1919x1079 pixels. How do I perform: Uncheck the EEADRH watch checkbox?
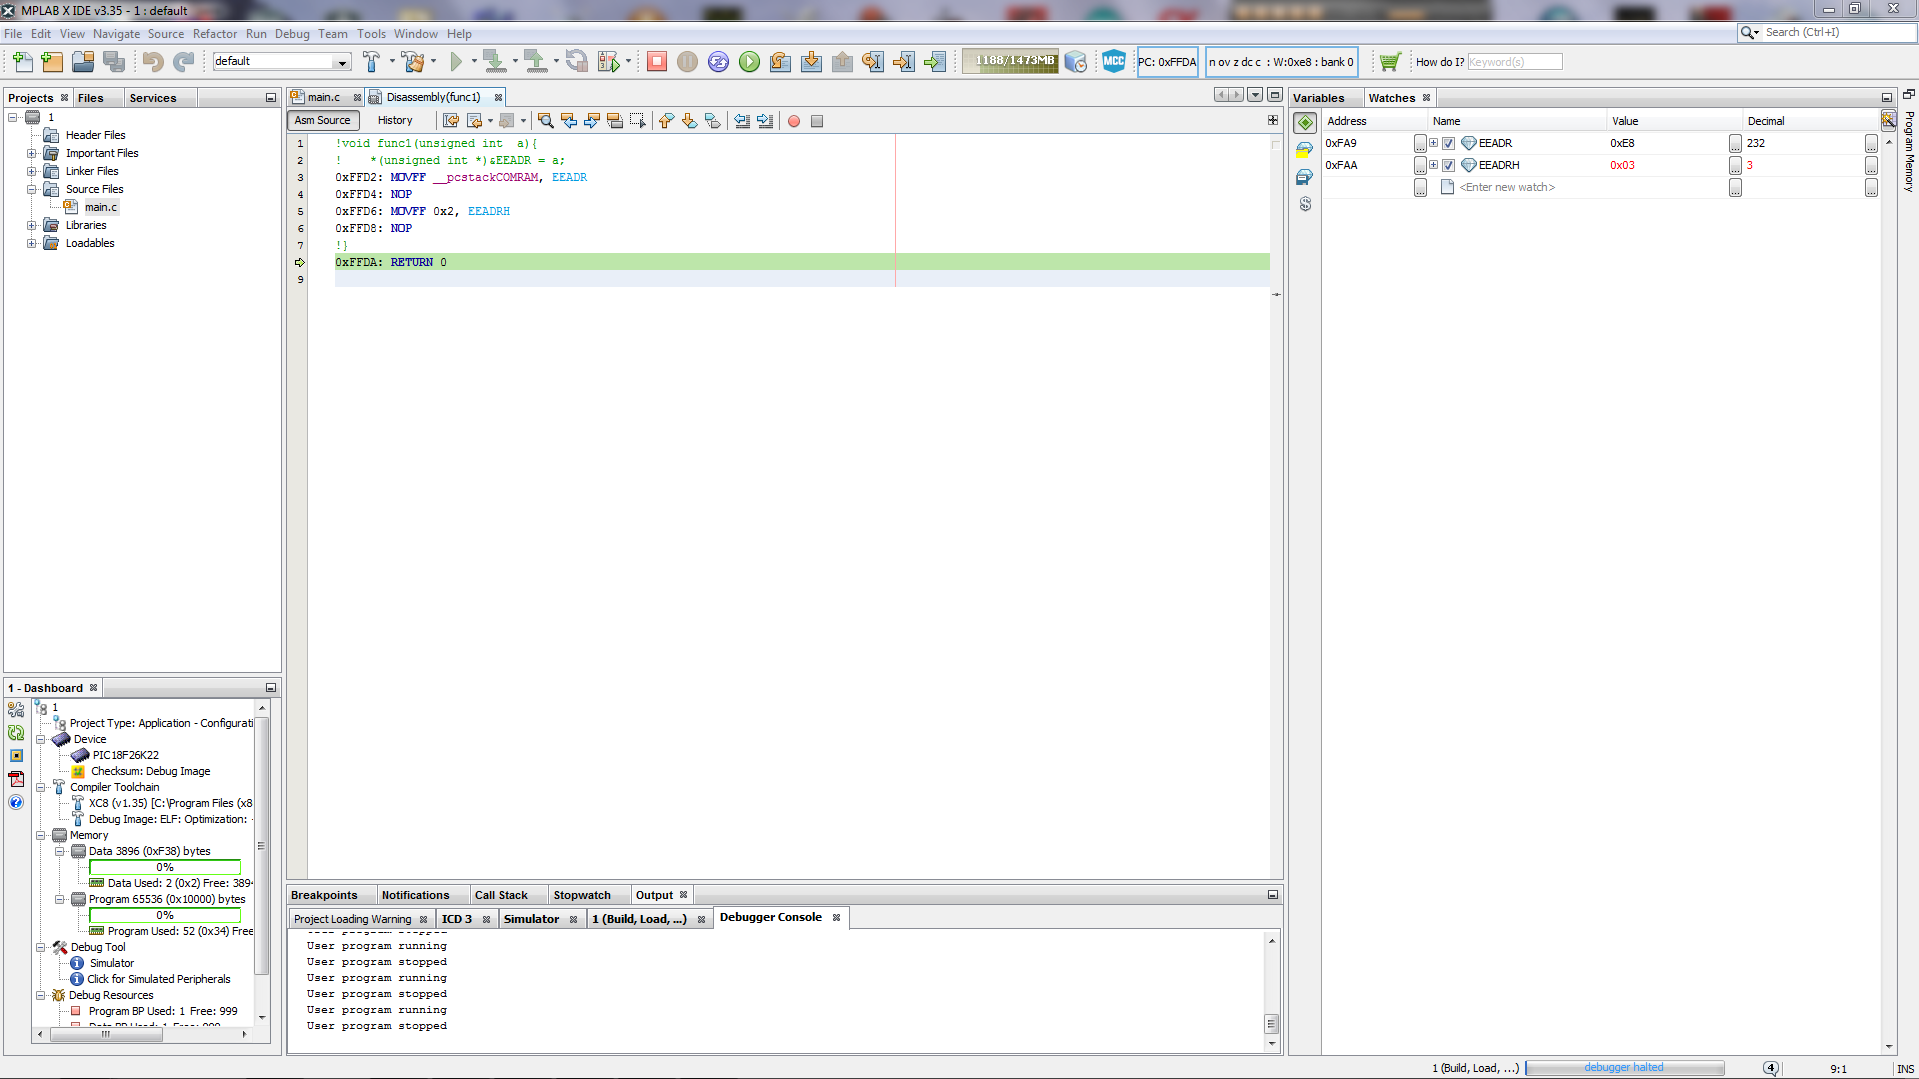(x=1448, y=165)
